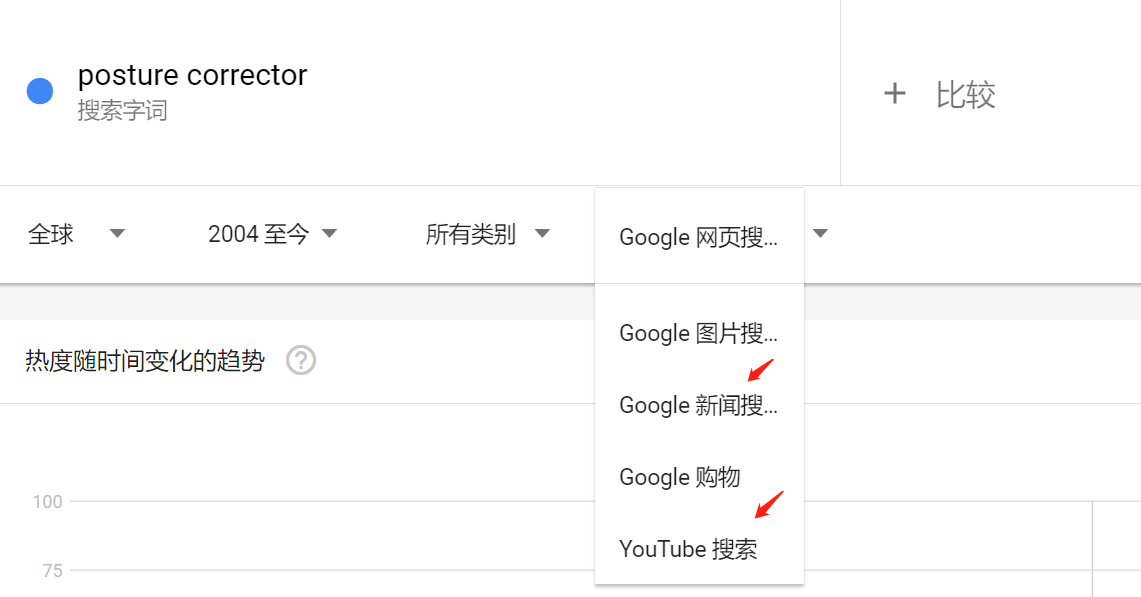The height and width of the screenshot is (597, 1141).
Task: Click the blue search term dot
Action: tap(39, 91)
